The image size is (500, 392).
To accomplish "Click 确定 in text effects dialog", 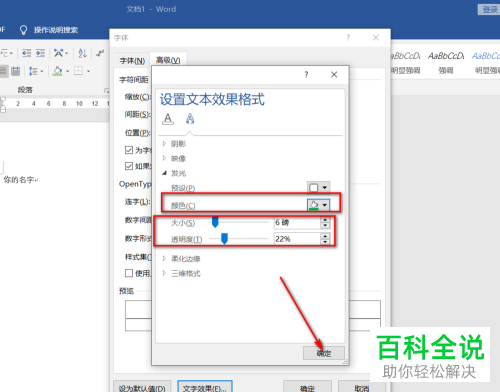I will 324,353.
